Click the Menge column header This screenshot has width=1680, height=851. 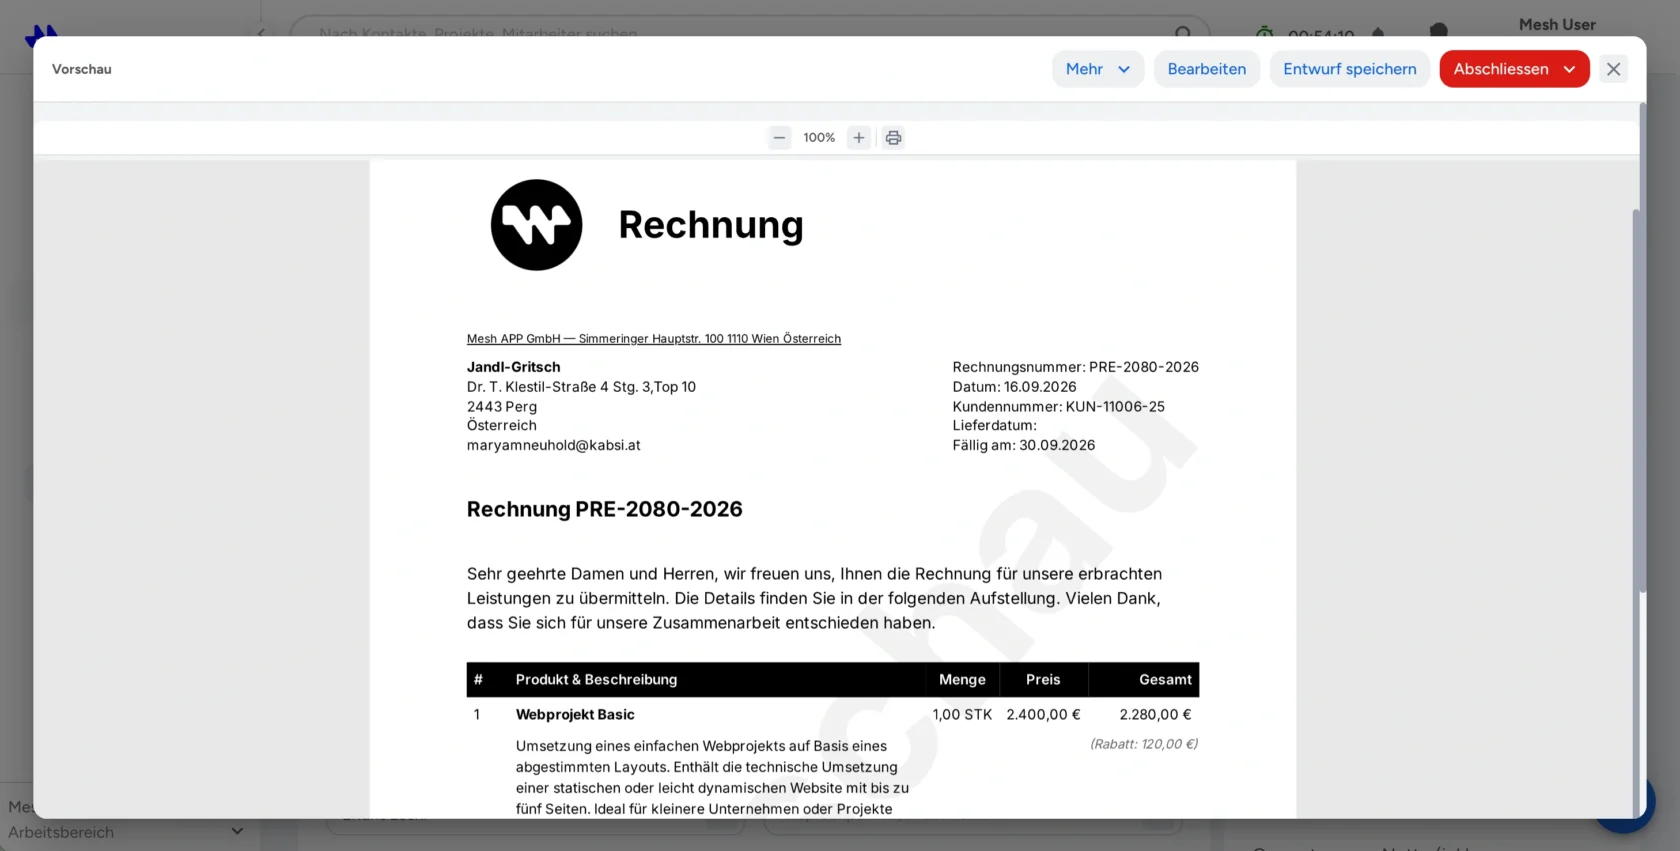962,680
